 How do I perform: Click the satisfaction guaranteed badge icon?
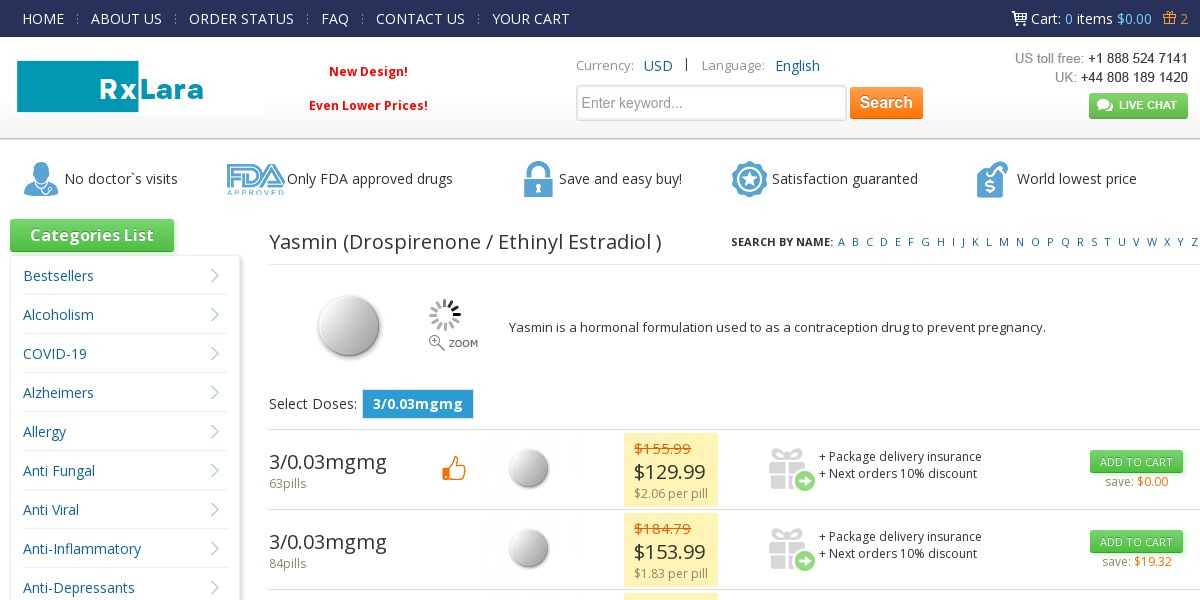coord(749,179)
